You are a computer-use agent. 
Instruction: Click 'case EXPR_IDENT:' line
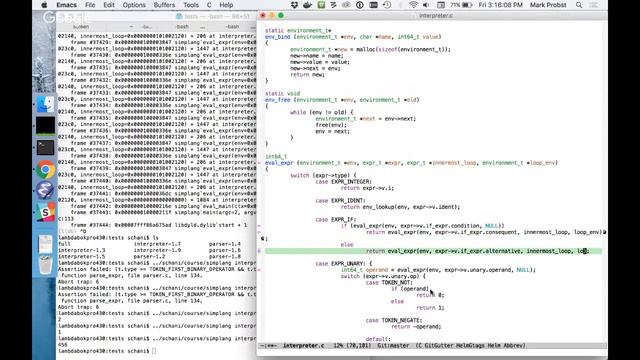(x=340, y=200)
